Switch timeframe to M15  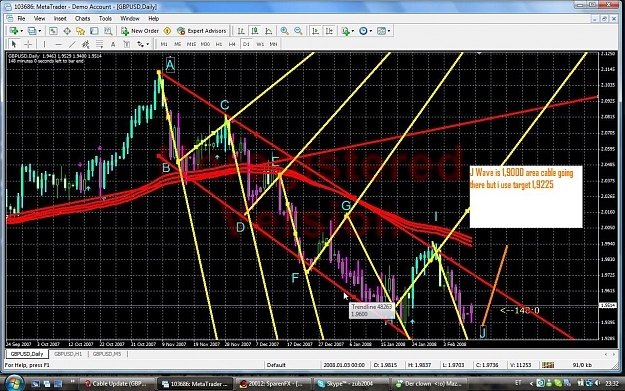[191, 44]
